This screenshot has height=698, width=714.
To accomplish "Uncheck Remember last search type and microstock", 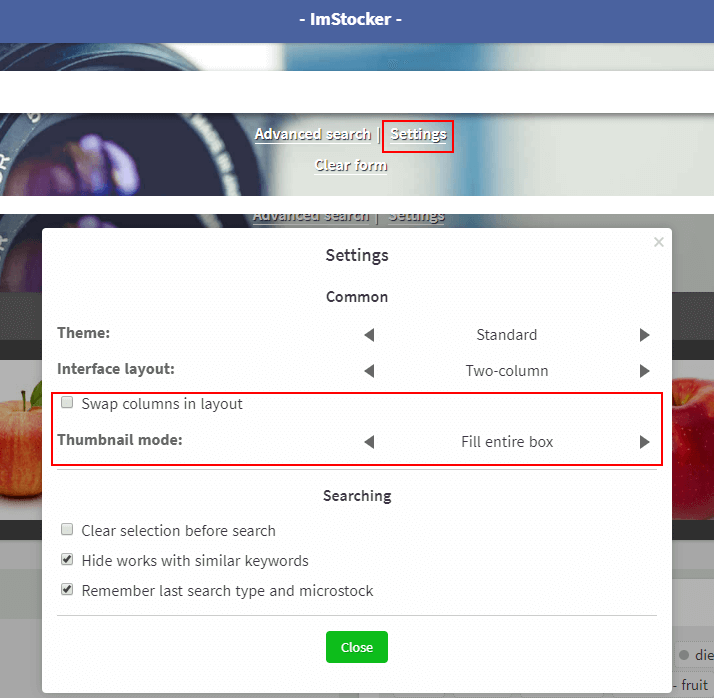I will coord(67,589).
